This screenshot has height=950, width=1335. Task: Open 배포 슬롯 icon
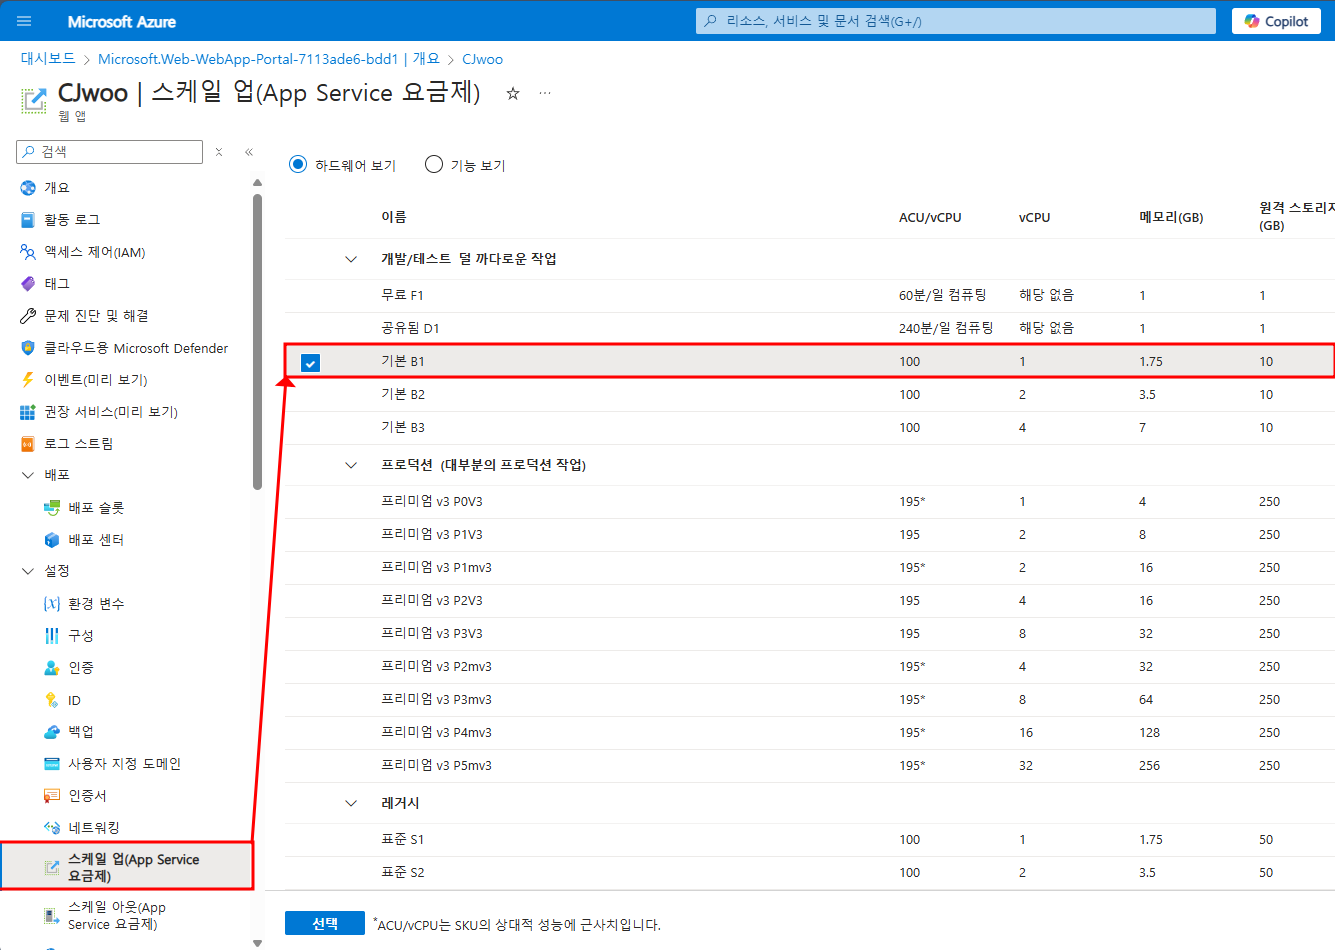click(x=52, y=508)
